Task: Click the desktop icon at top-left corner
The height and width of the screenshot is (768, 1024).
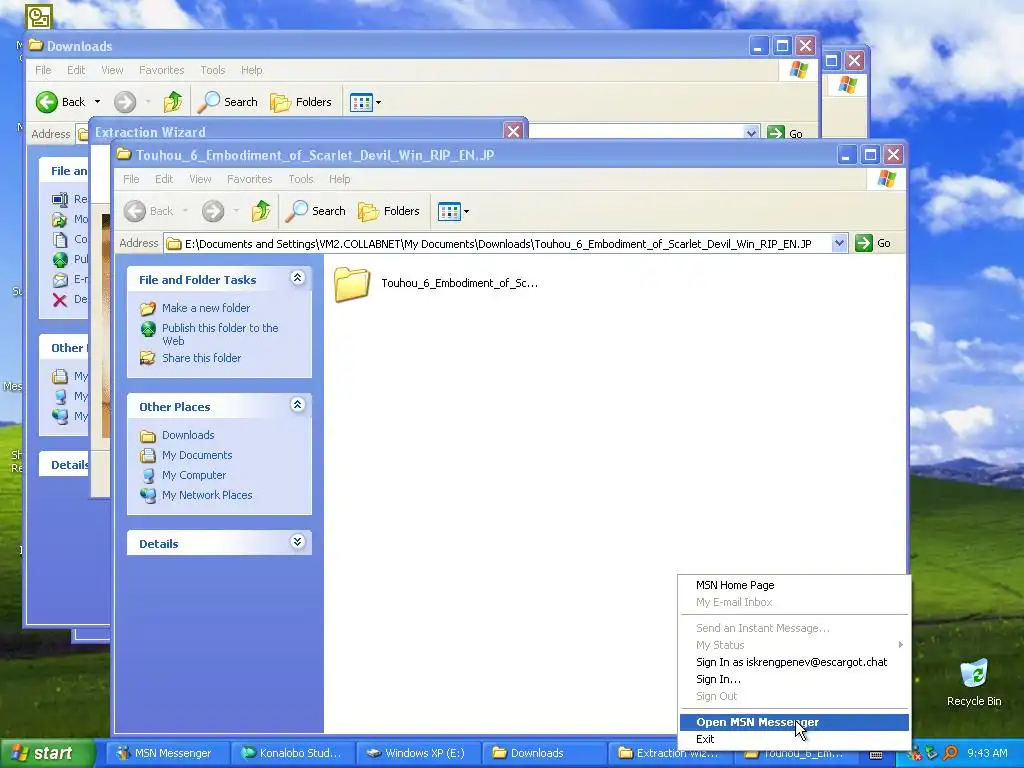Action: coord(39,16)
